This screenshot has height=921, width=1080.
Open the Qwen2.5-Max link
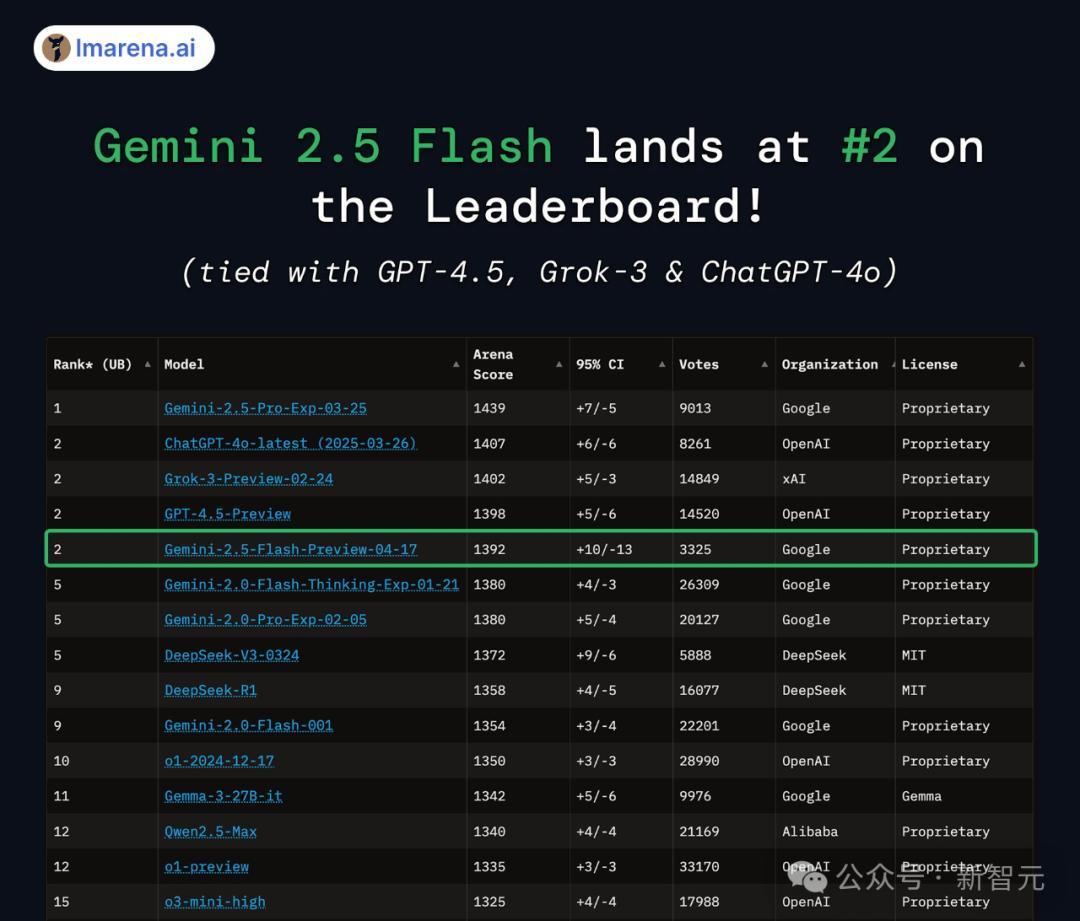point(210,831)
